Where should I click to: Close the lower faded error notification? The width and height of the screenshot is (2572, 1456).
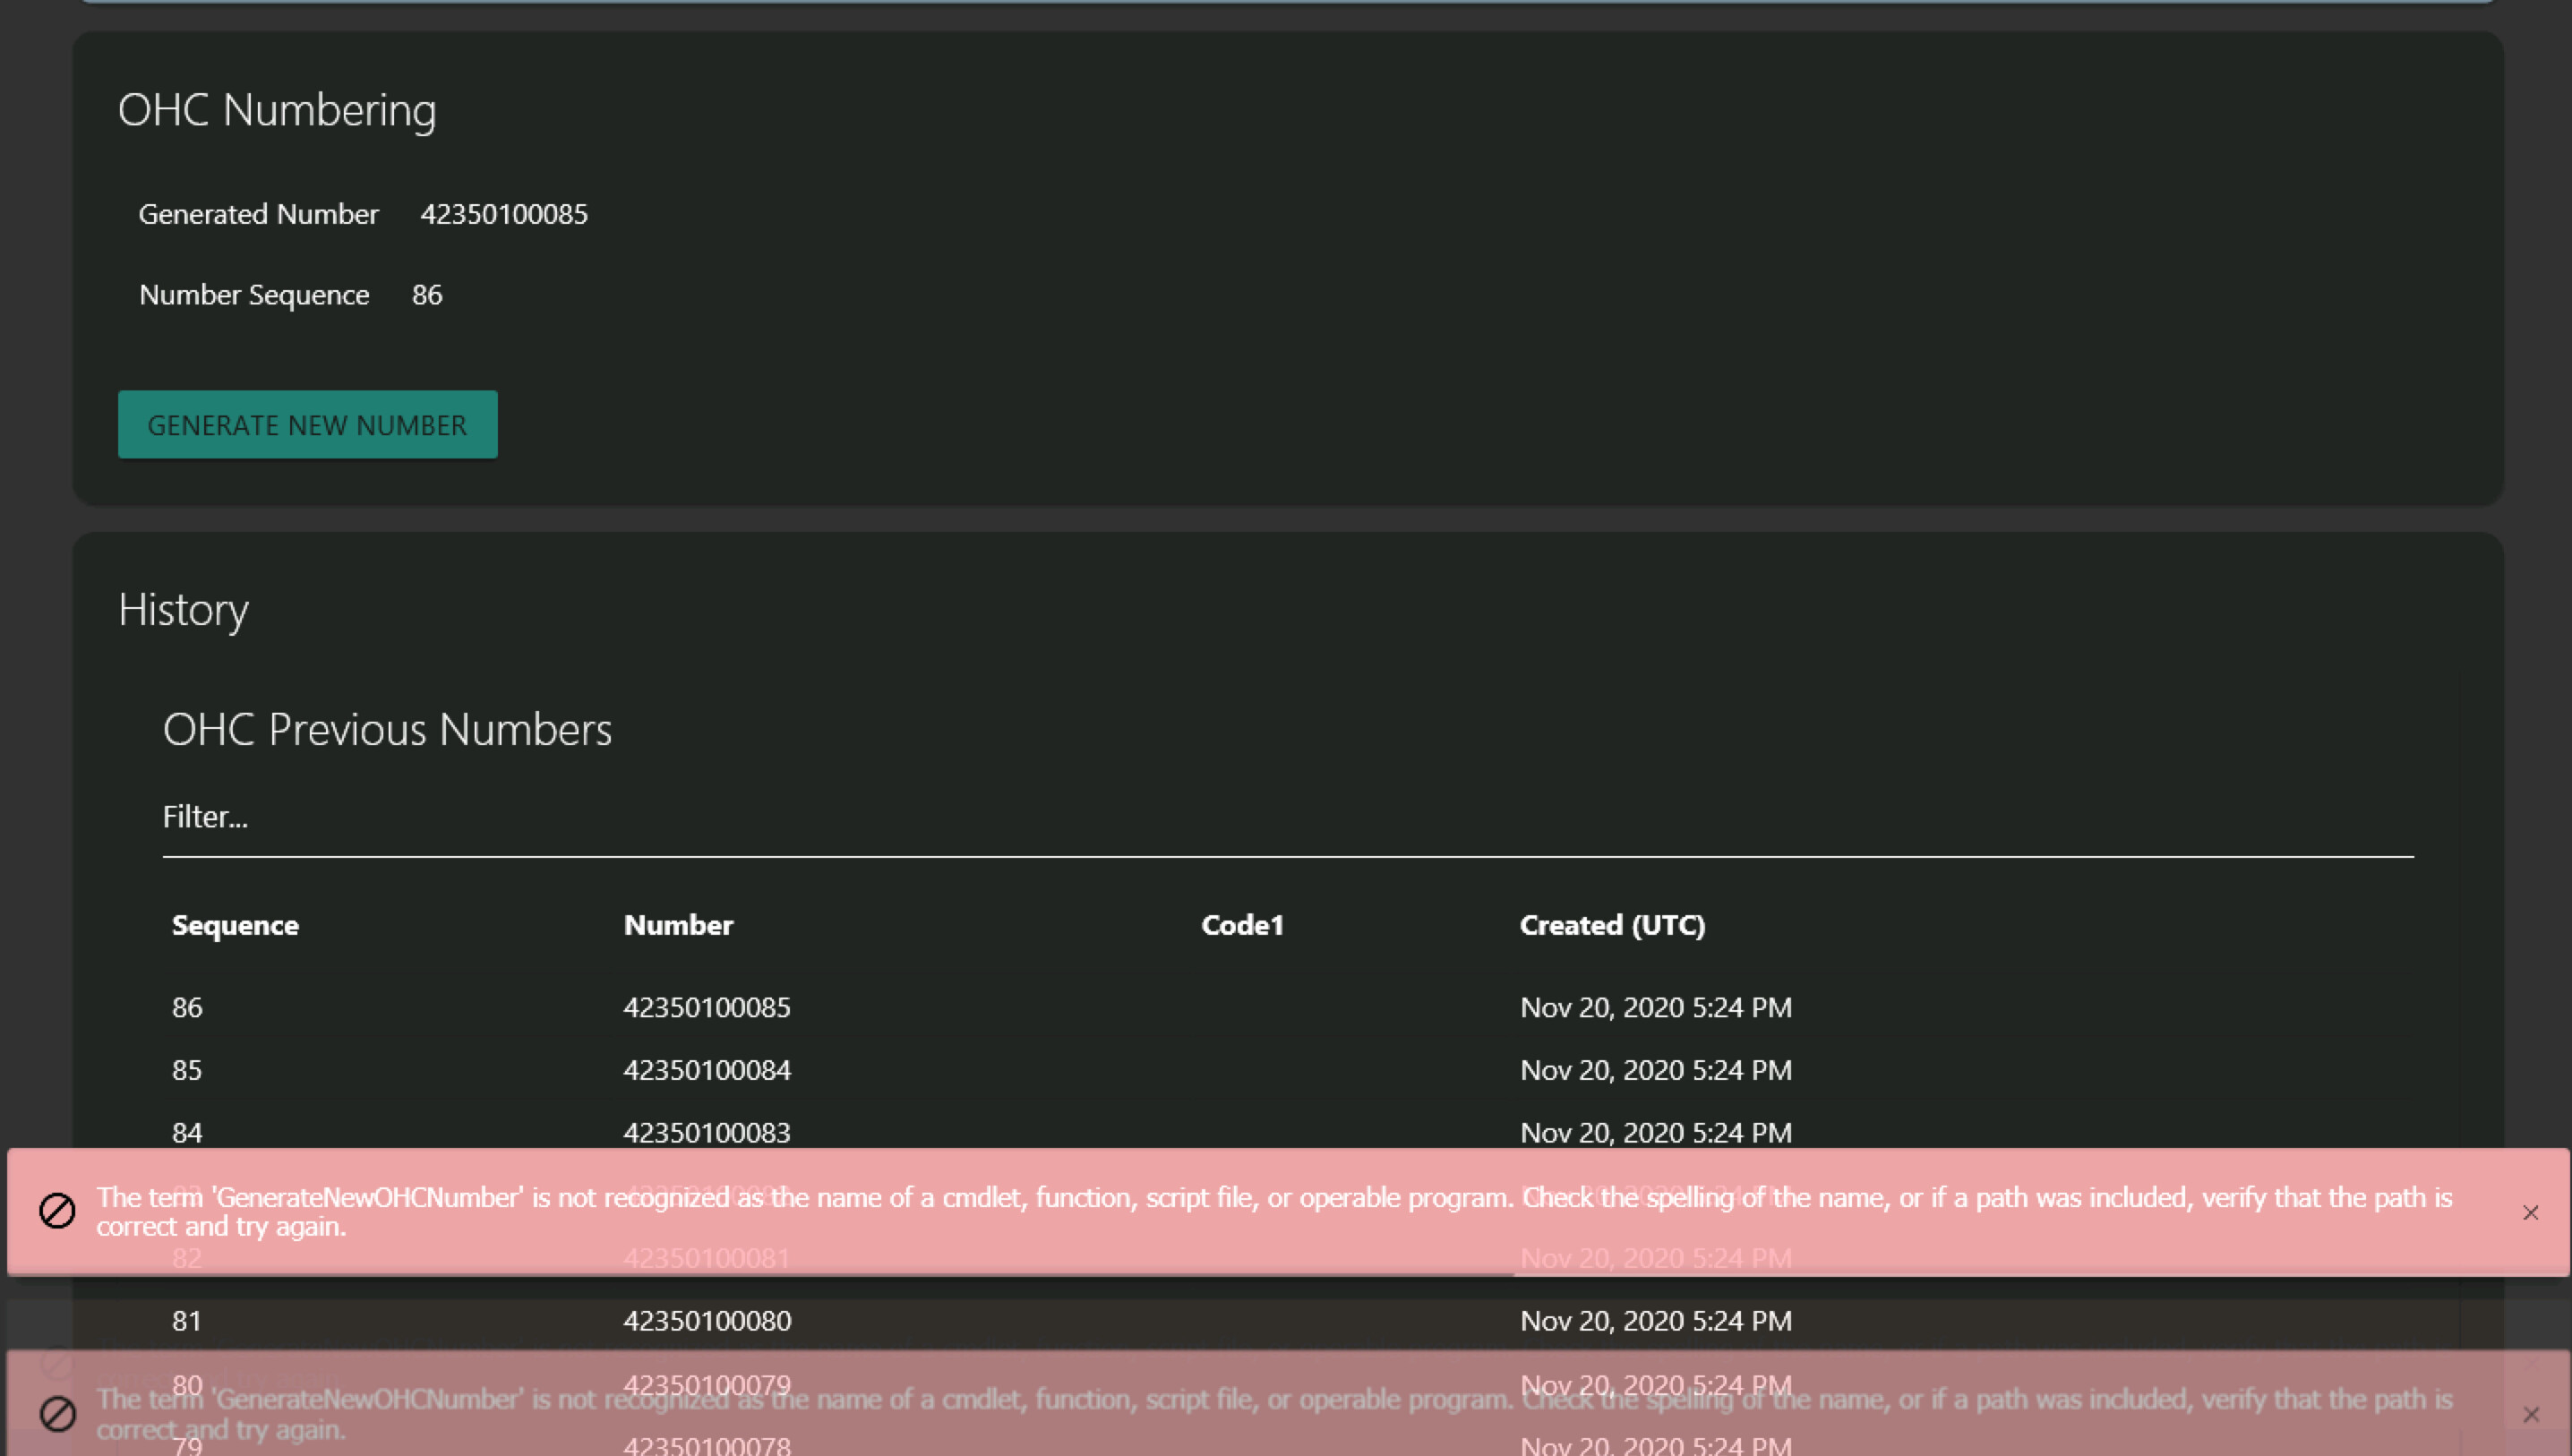pos(2530,1414)
